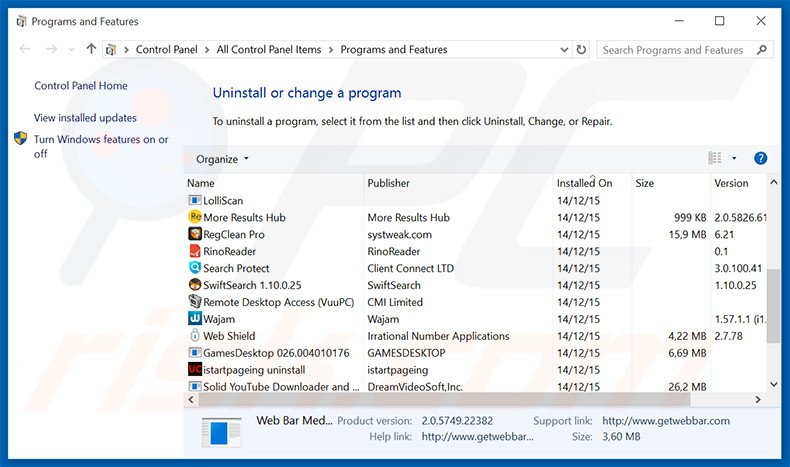This screenshot has height=467, width=790.
Task: Open Turn Windows features on or off
Action: (101, 146)
